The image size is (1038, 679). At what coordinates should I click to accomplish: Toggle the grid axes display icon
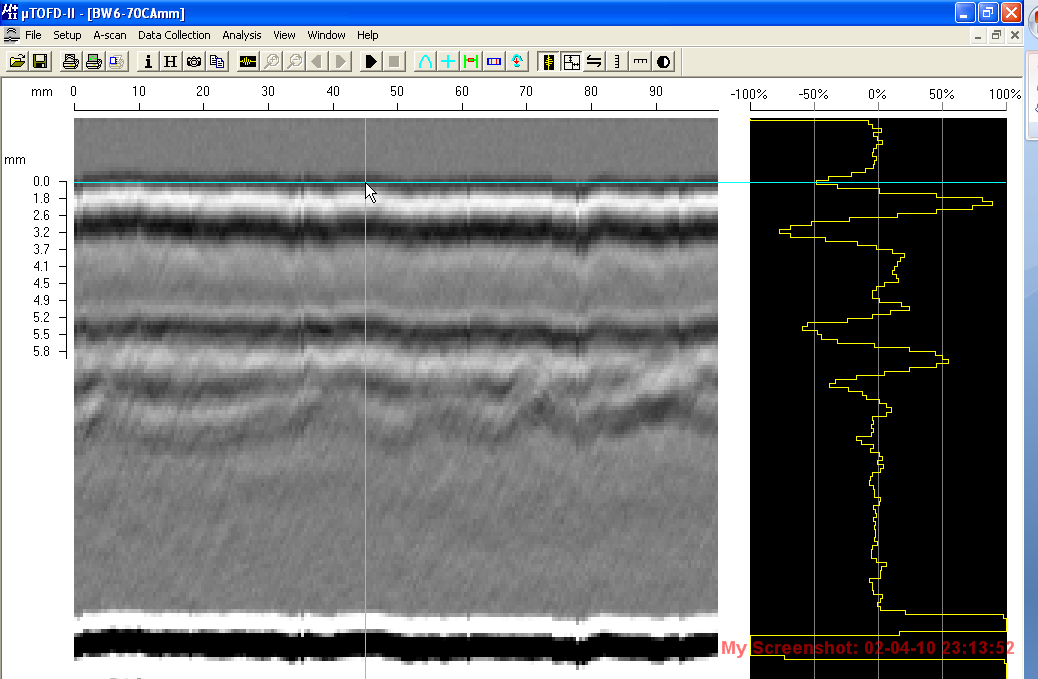pyautogui.click(x=571, y=62)
